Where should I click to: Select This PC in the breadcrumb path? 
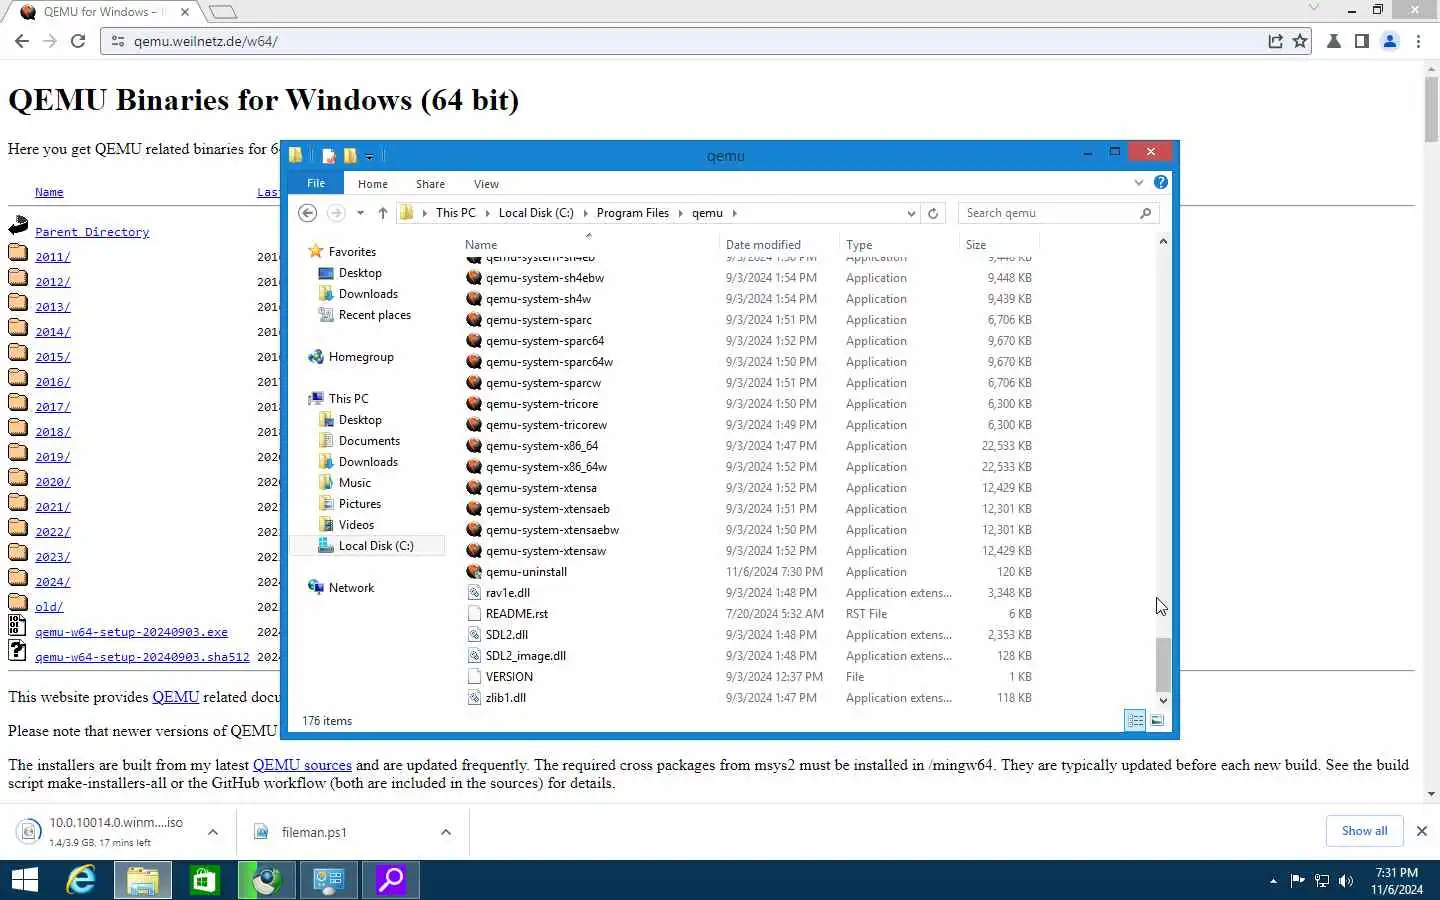click(x=455, y=213)
